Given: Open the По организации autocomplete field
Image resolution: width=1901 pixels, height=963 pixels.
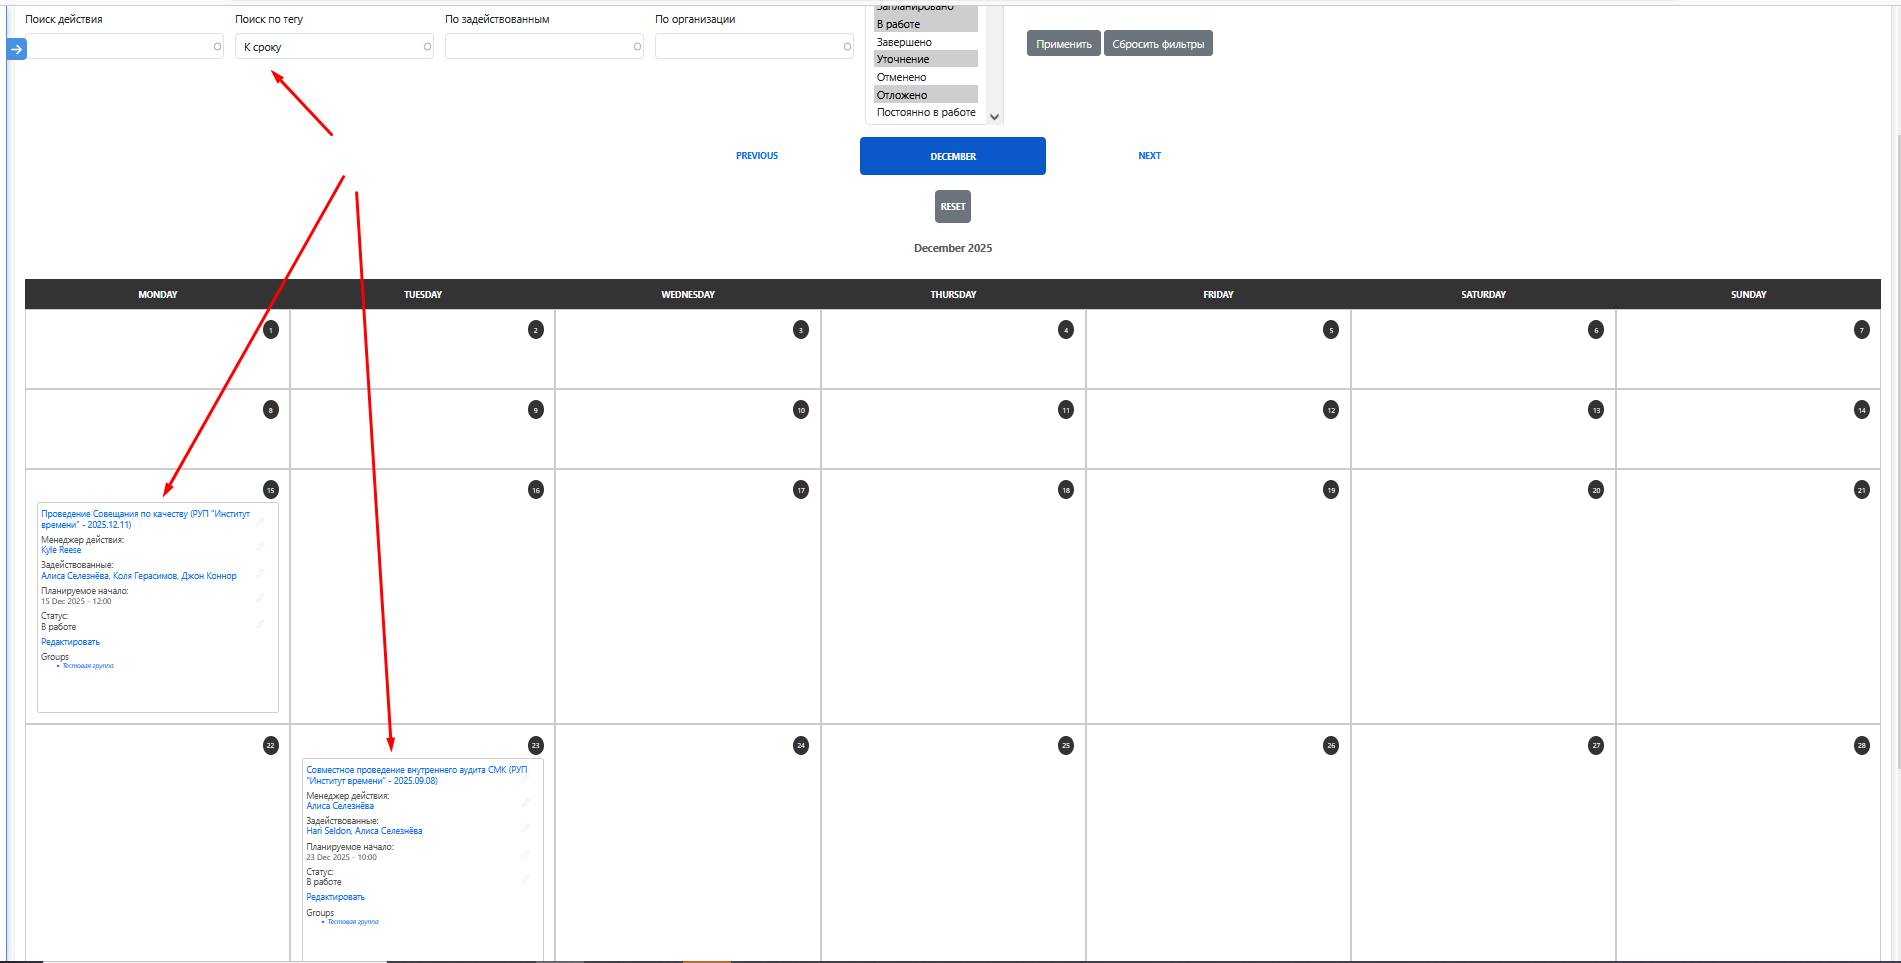Looking at the screenshot, I should point(748,47).
